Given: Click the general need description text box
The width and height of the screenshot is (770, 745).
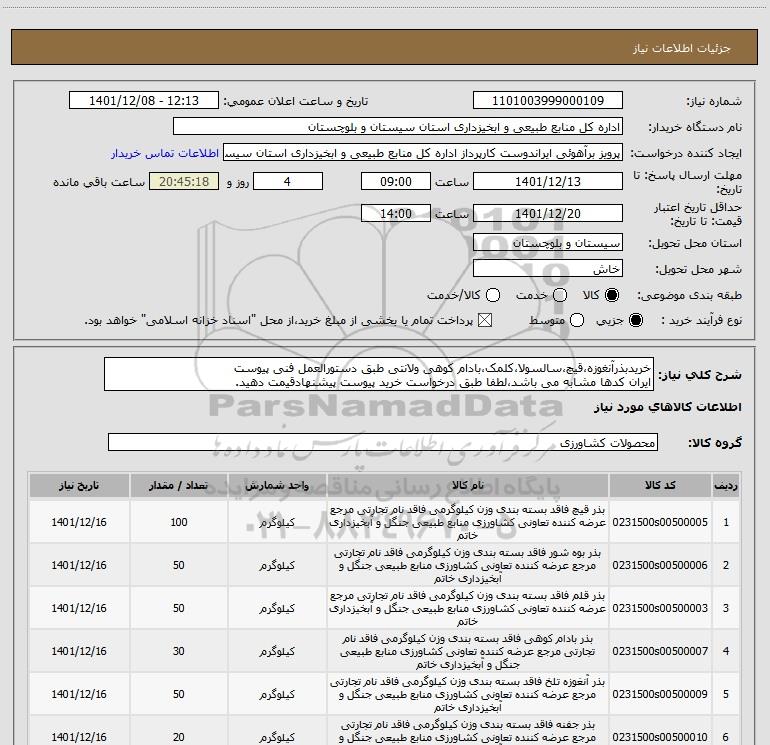Looking at the screenshot, I should click(x=379, y=375).
